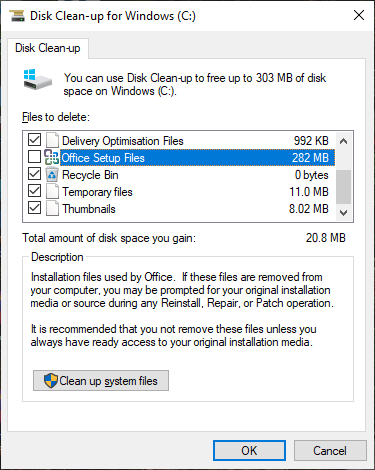Select the Disk Clean-up tab
Screen dimensions: 375x470
pos(48,48)
